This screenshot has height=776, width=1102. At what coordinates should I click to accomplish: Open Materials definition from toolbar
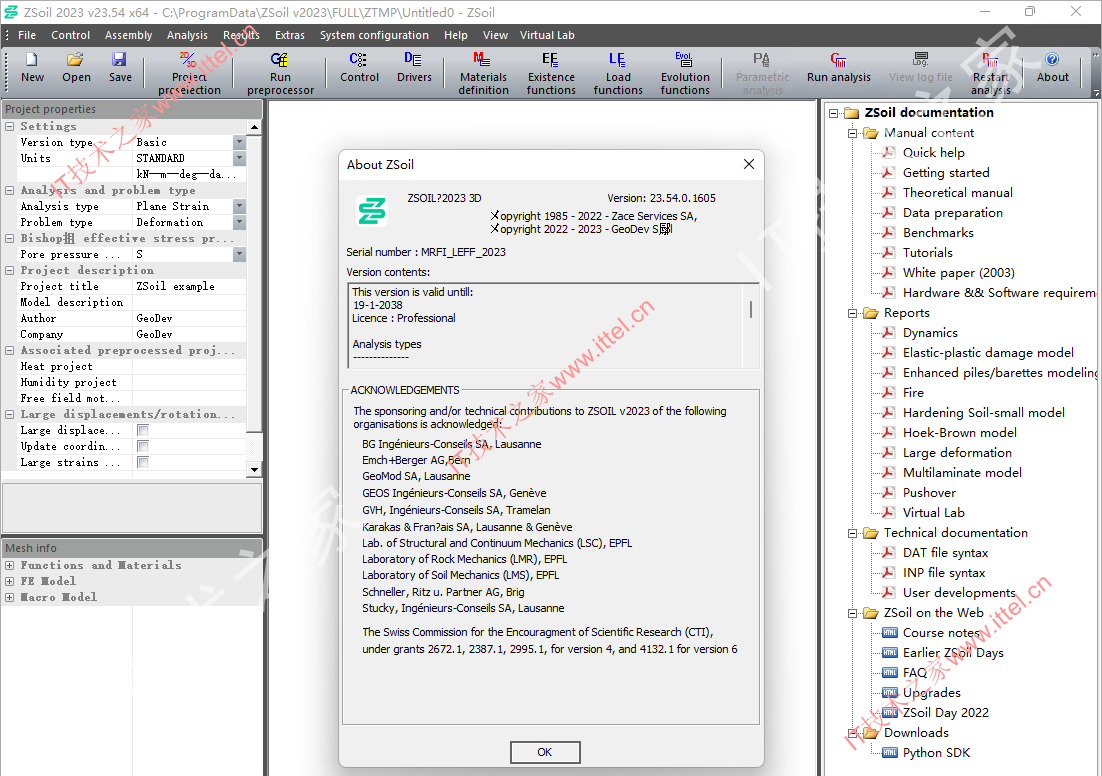pos(483,74)
